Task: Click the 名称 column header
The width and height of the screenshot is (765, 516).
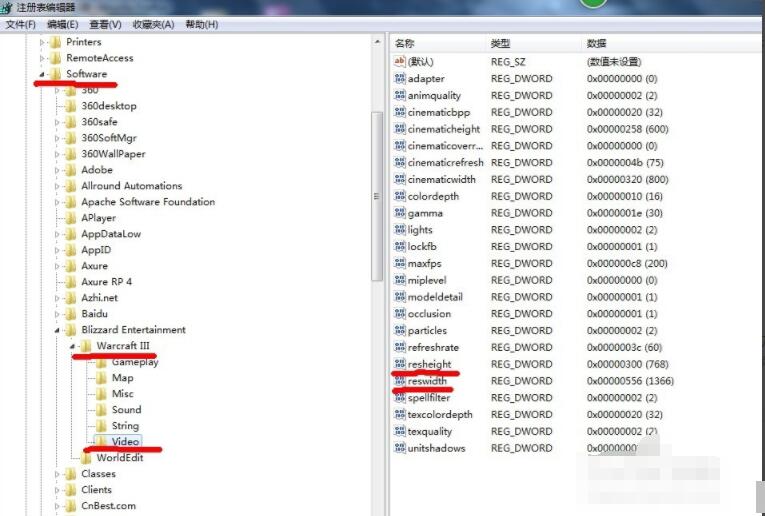Action: 405,44
